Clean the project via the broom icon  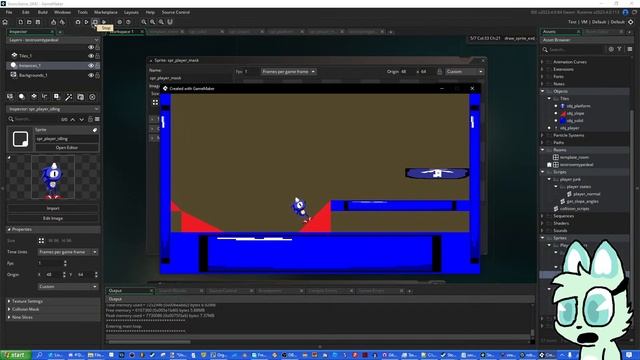point(104,22)
